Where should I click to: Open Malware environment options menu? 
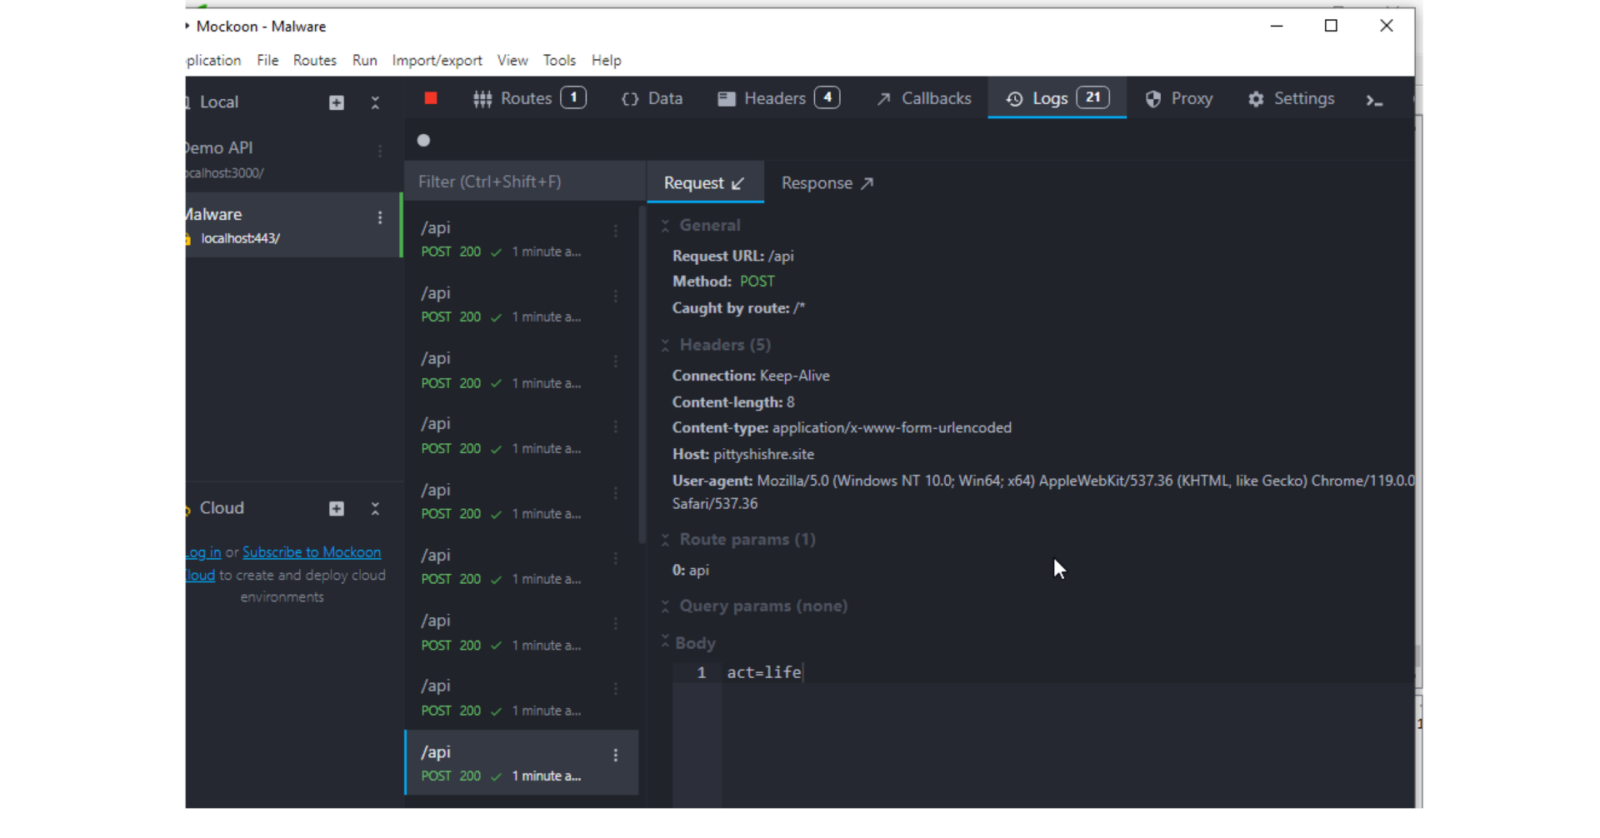(x=380, y=217)
